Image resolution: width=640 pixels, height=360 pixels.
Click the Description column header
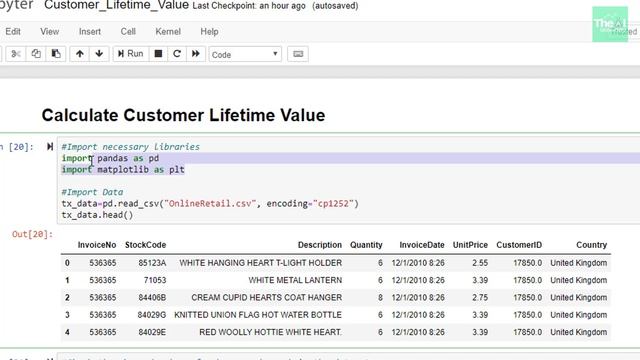tap(320, 245)
